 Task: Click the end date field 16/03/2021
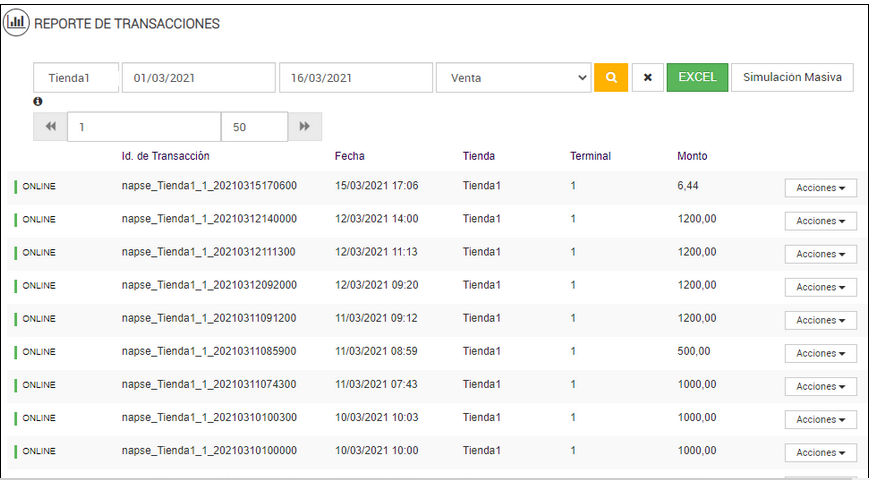click(355, 78)
